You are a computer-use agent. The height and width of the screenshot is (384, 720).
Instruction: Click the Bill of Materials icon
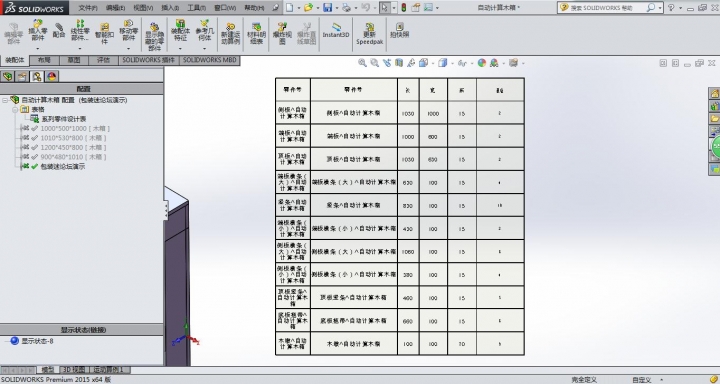[x=256, y=34]
